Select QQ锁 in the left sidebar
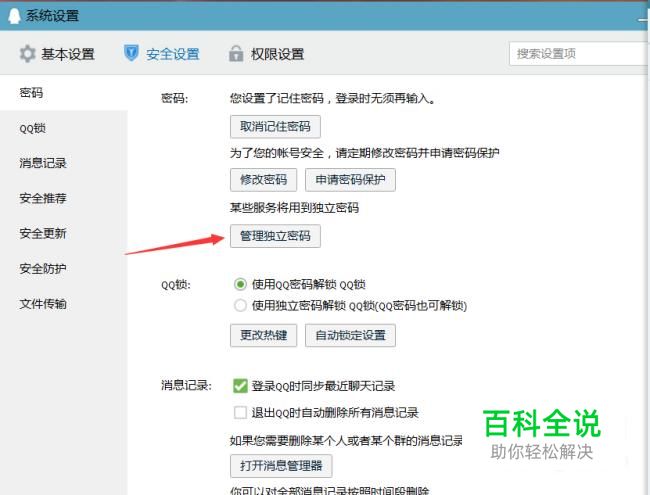This screenshot has height=495, width=650. point(32,128)
